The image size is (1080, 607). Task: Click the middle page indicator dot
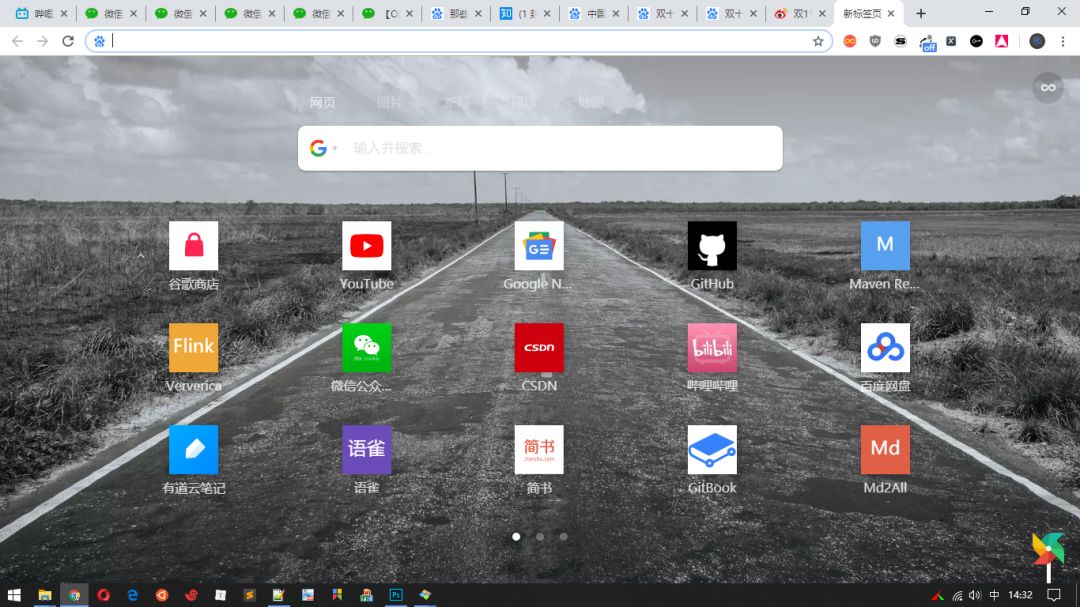[540, 536]
